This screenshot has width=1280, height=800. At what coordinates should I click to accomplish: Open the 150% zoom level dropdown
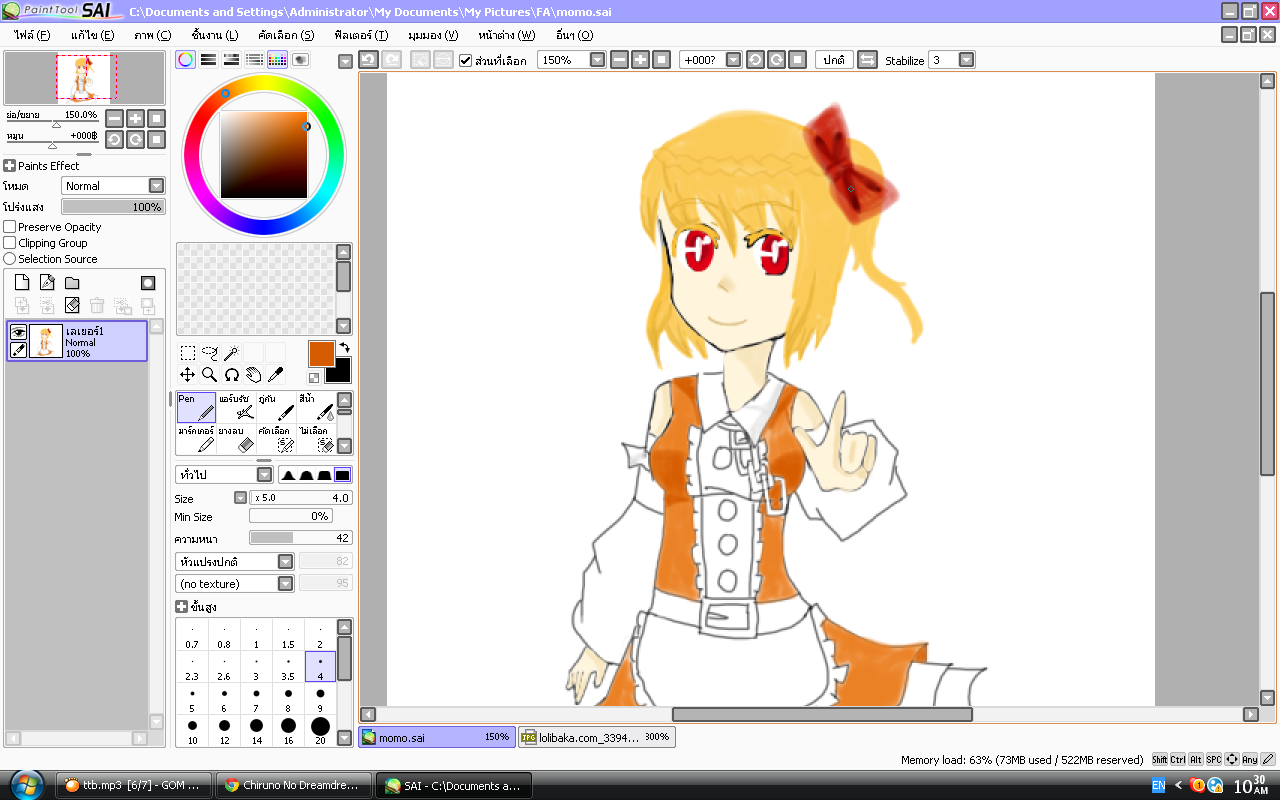(x=572, y=60)
